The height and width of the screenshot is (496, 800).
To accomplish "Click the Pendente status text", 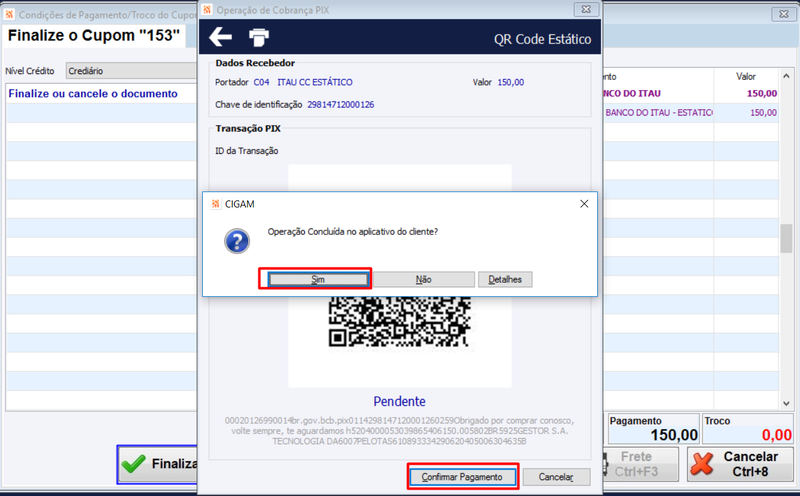I will (x=399, y=401).
